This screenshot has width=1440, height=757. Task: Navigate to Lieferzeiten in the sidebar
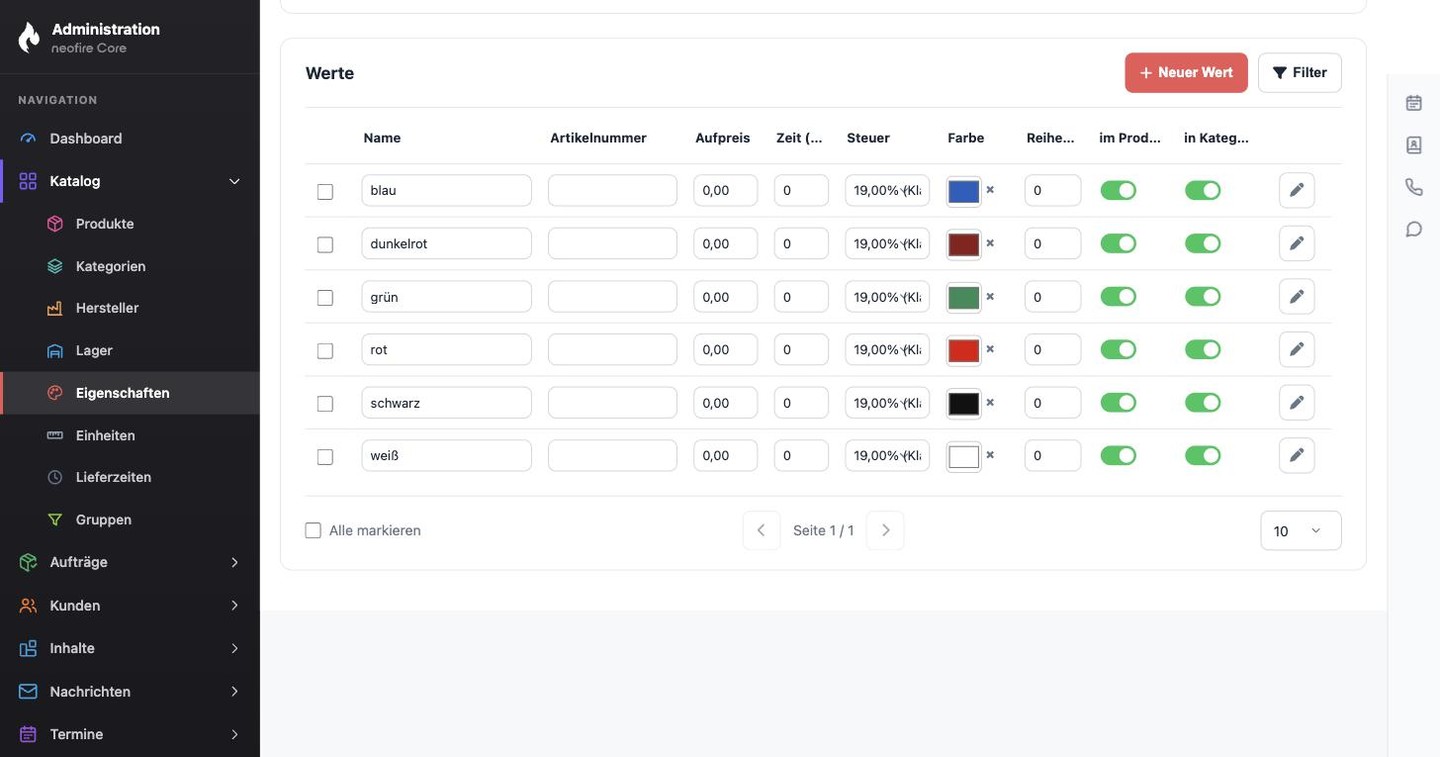130,477
